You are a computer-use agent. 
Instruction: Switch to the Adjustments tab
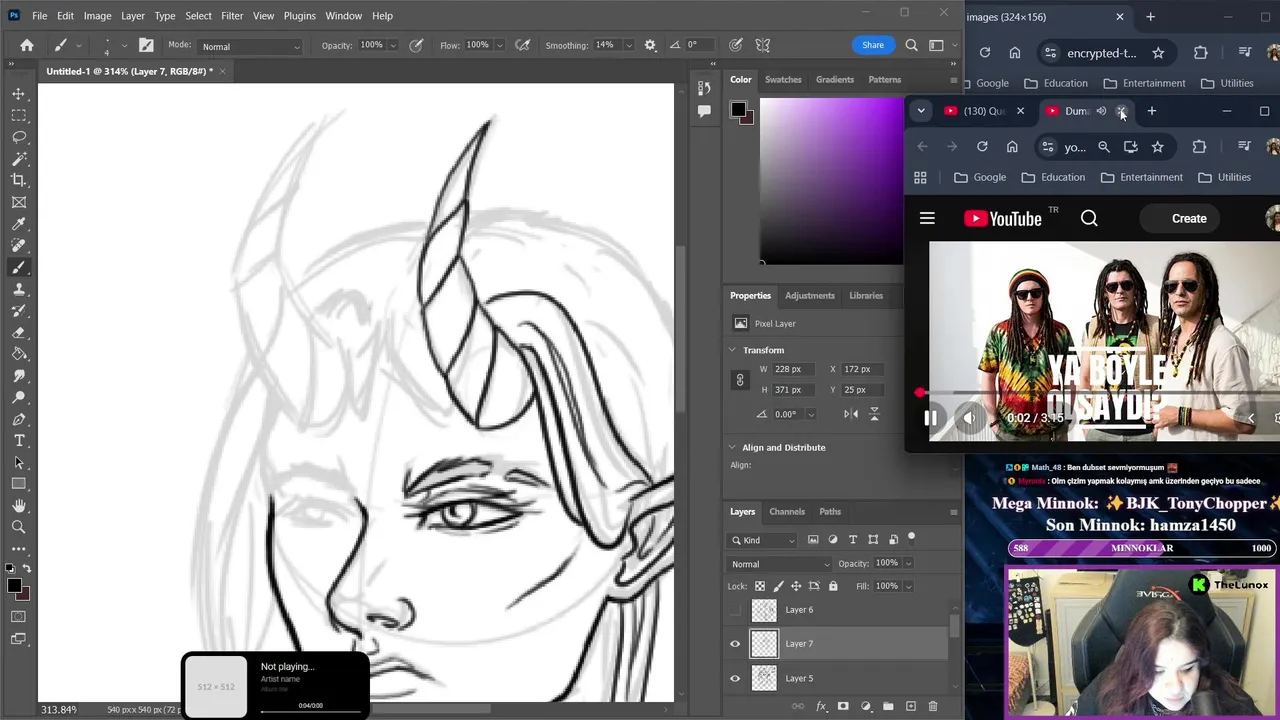pyautogui.click(x=810, y=296)
